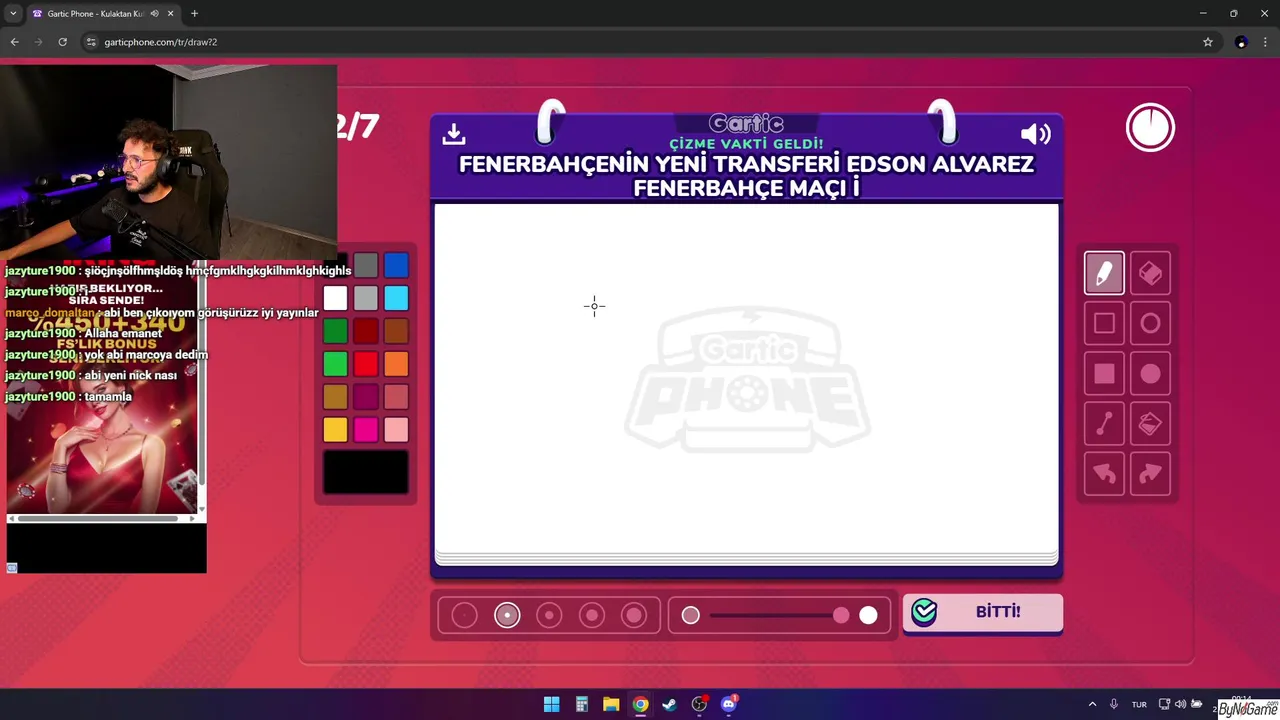The width and height of the screenshot is (1280, 720).
Task: Pick the orange color swatch
Action: pyautogui.click(x=396, y=364)
